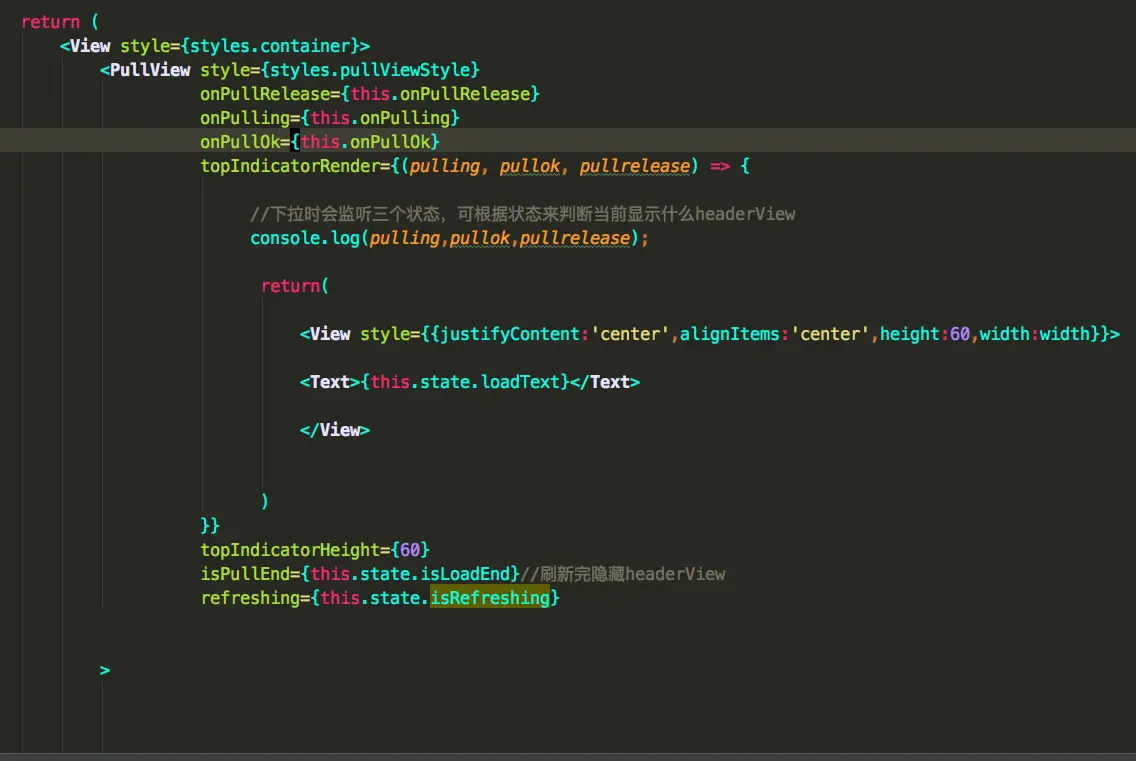Click 'alignItems' in inline View style

click(730, 334)
